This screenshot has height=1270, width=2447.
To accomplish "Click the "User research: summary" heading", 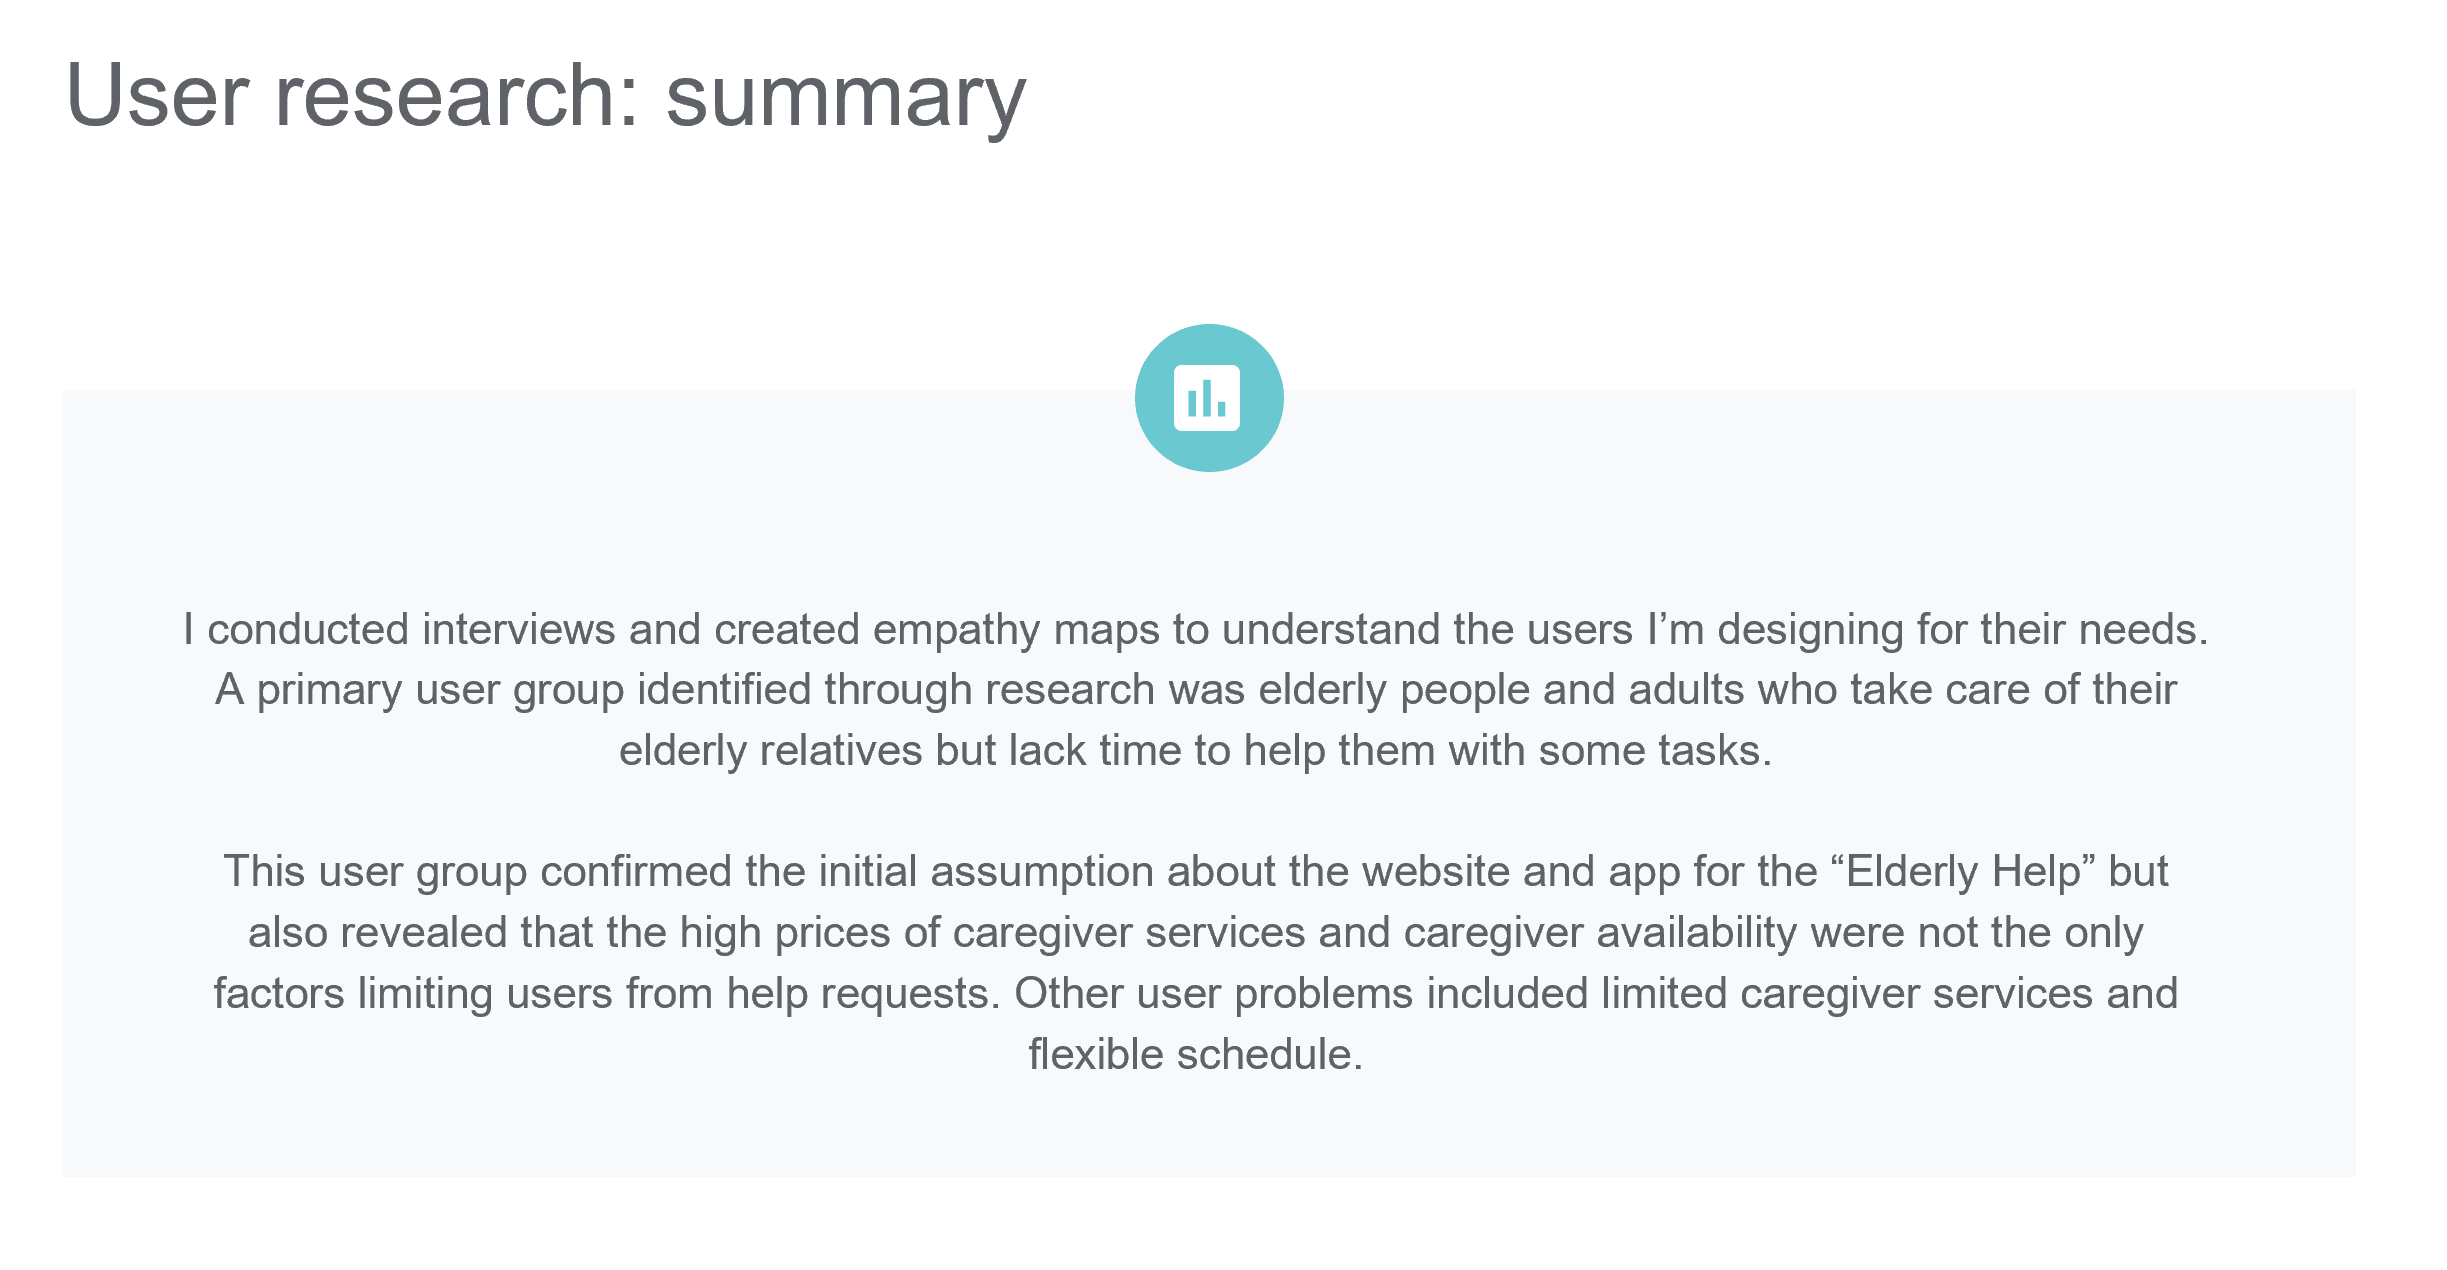I will [546, 97].
